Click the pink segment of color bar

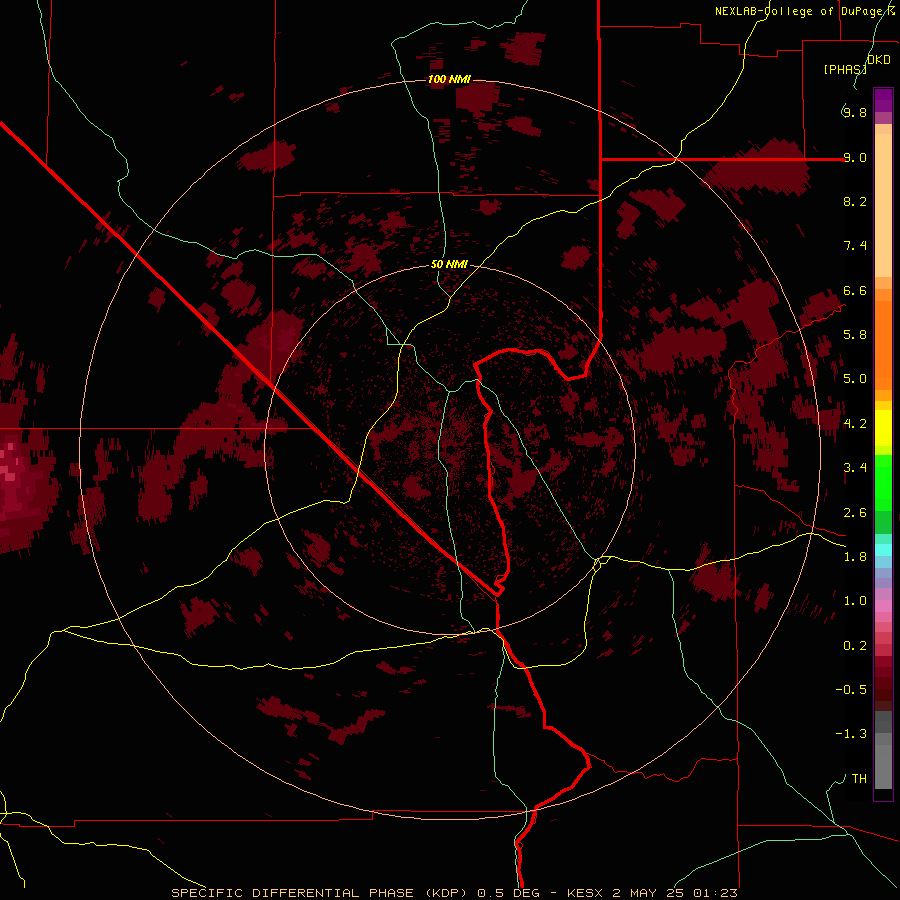(883, 606)
